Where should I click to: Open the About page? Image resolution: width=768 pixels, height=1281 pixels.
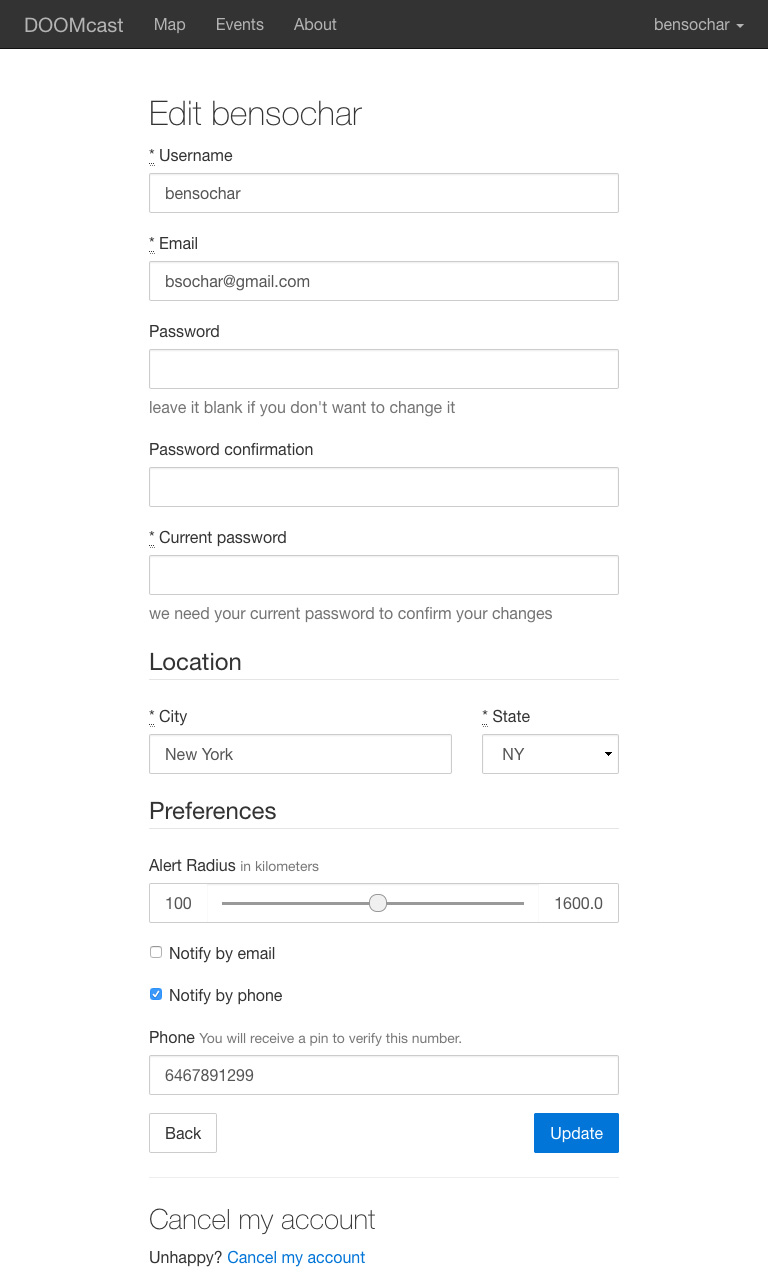pos(315,25)
